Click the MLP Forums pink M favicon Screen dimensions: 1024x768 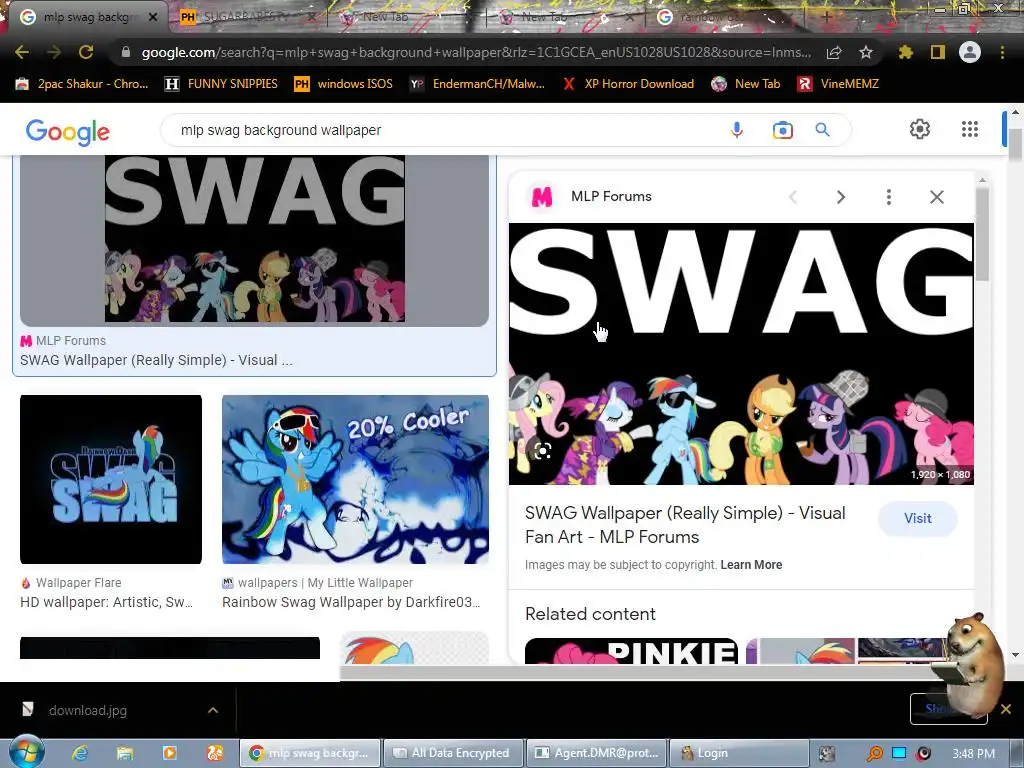[x=541, y=197]
